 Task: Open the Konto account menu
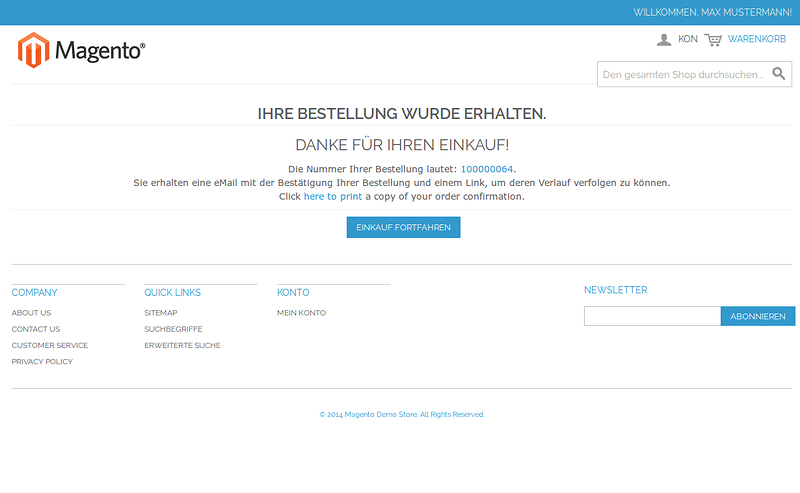click(x=687, y=39)
